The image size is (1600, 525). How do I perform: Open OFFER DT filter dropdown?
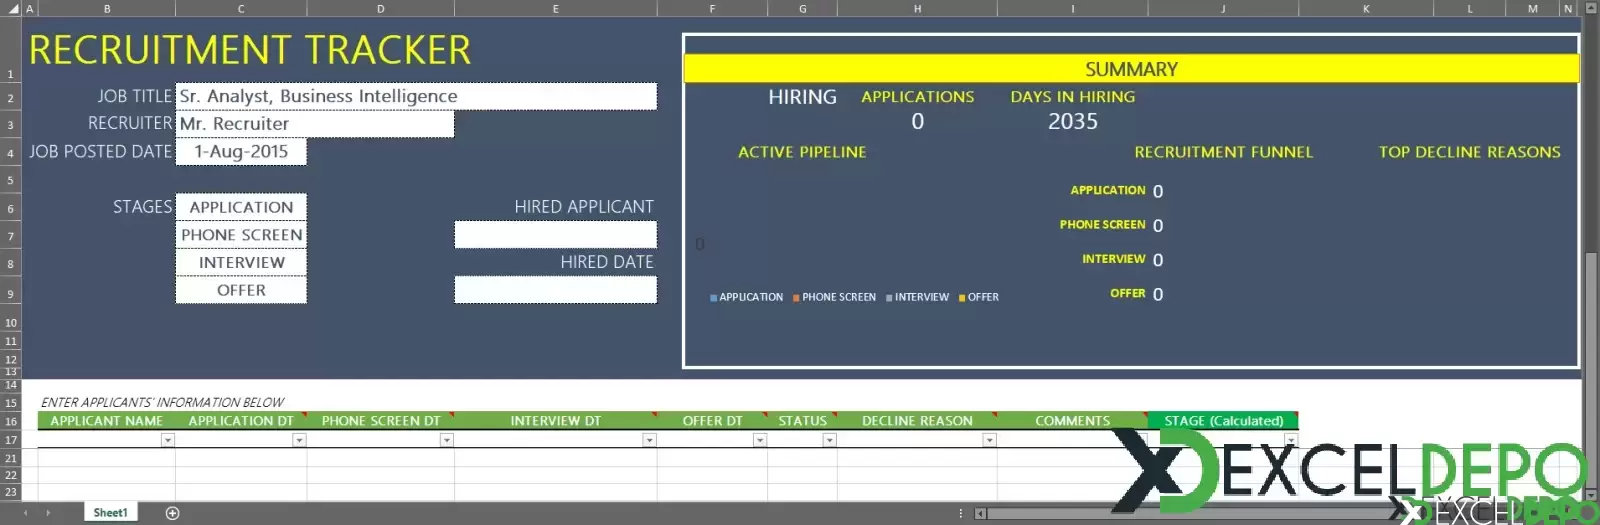(760, 440)
